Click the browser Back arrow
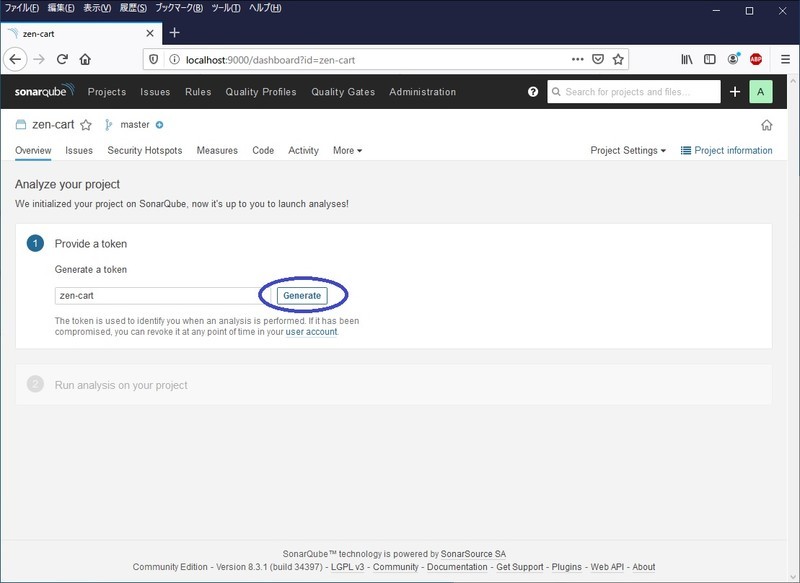 point(15,60)
